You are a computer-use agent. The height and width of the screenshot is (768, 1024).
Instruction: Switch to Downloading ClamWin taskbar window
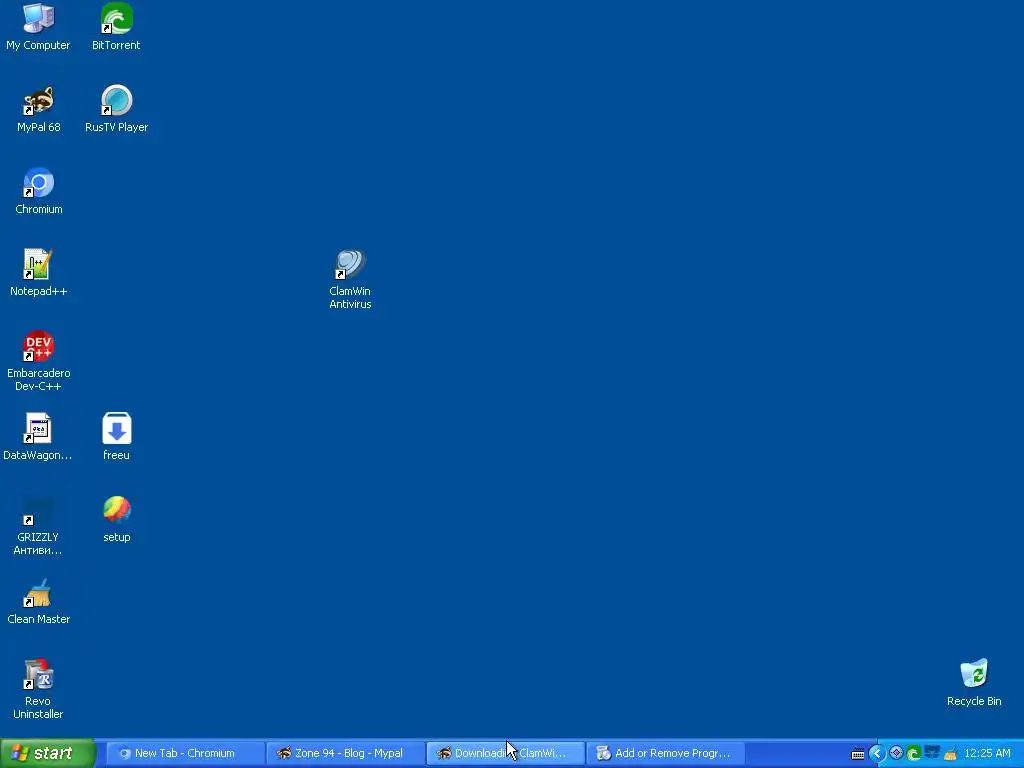point(505,753)
